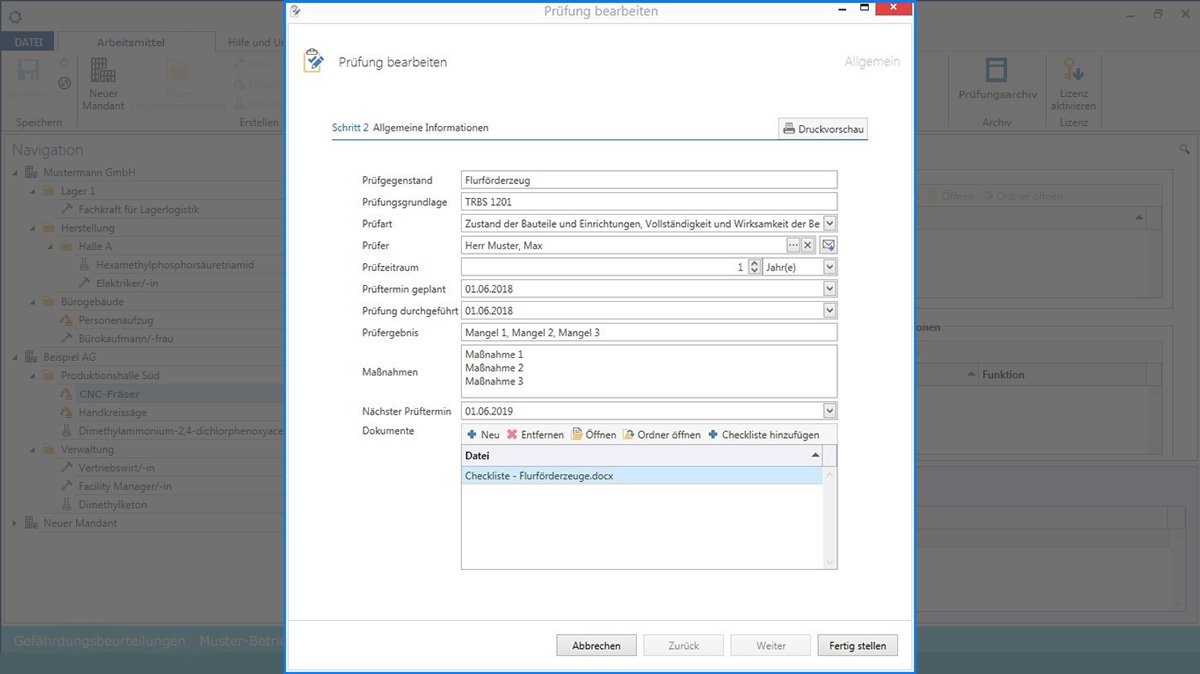Collapse the Herstellung folder node
The width and height of the screenshot is (1200, 674).
coord(33,228)
